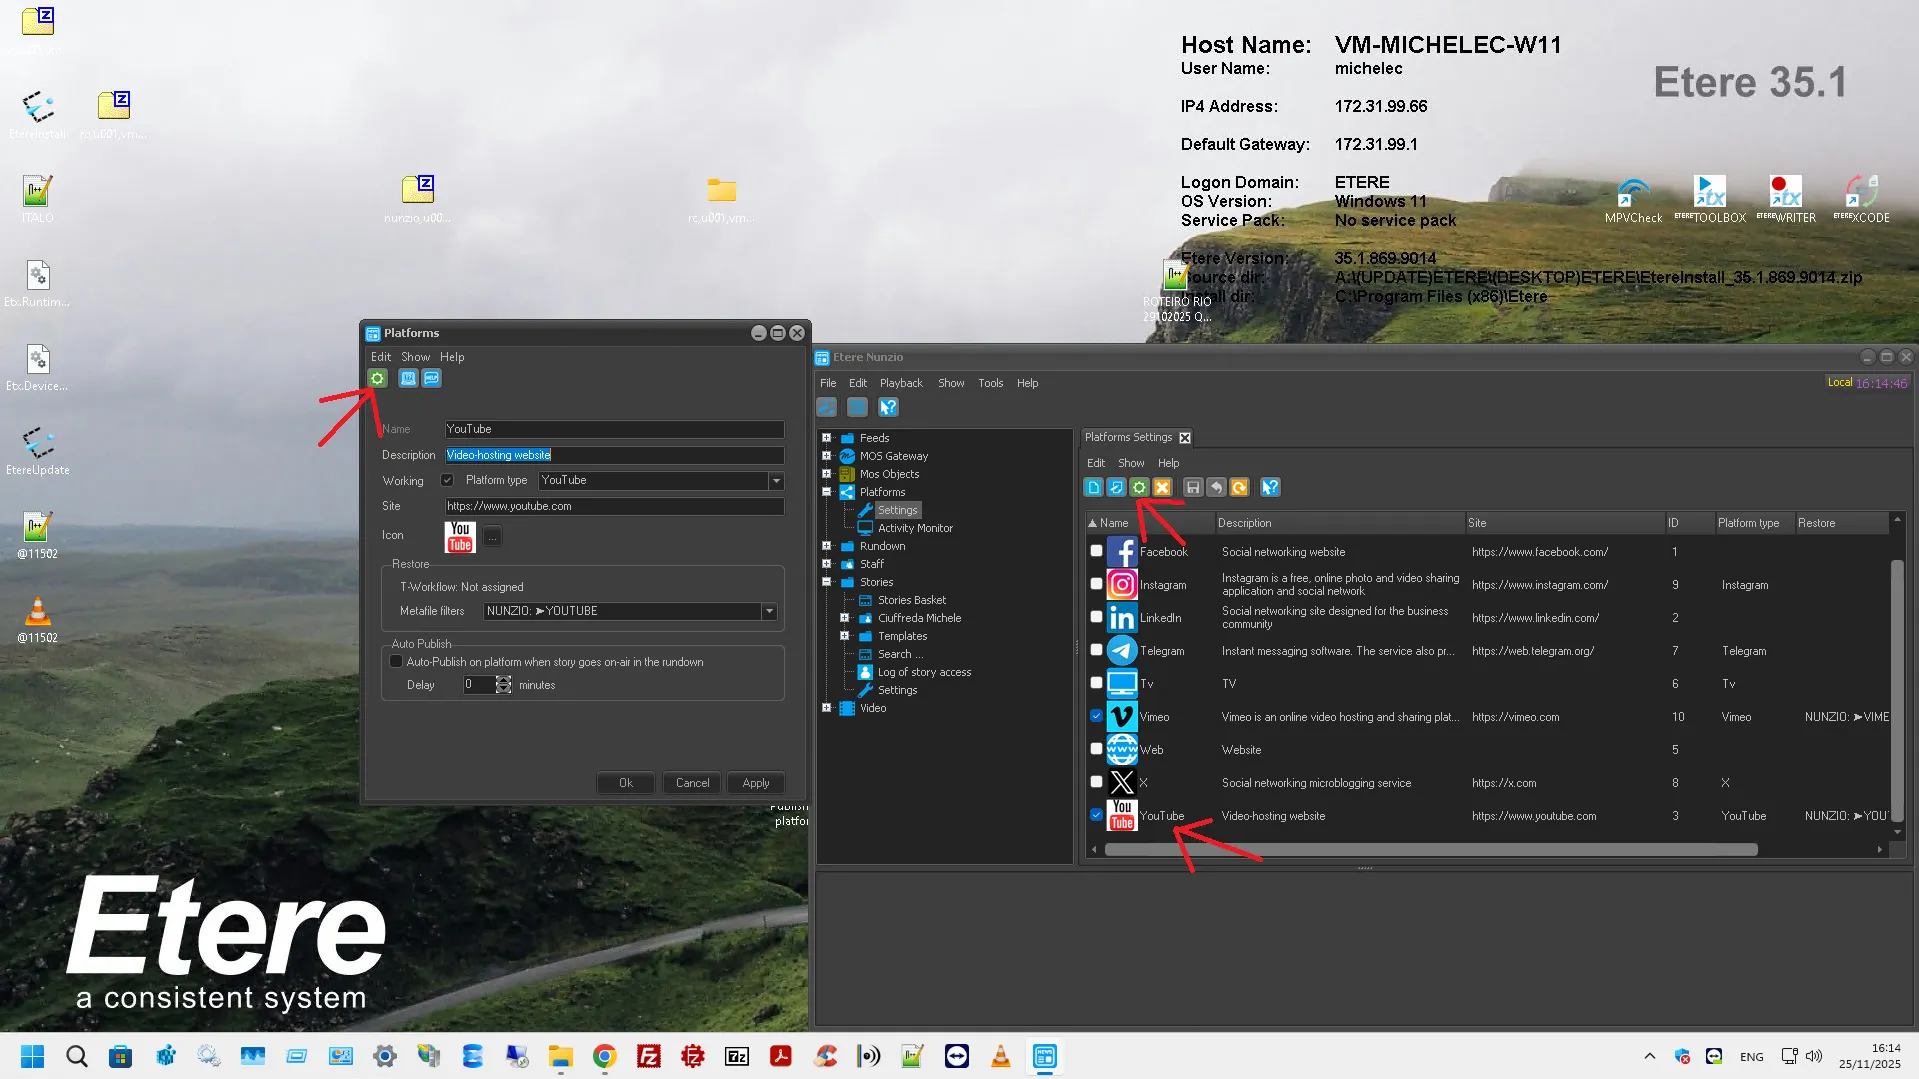Click the horizontal scrollbar of the platforms list
The image size is (1919, 1079).
1430,850
